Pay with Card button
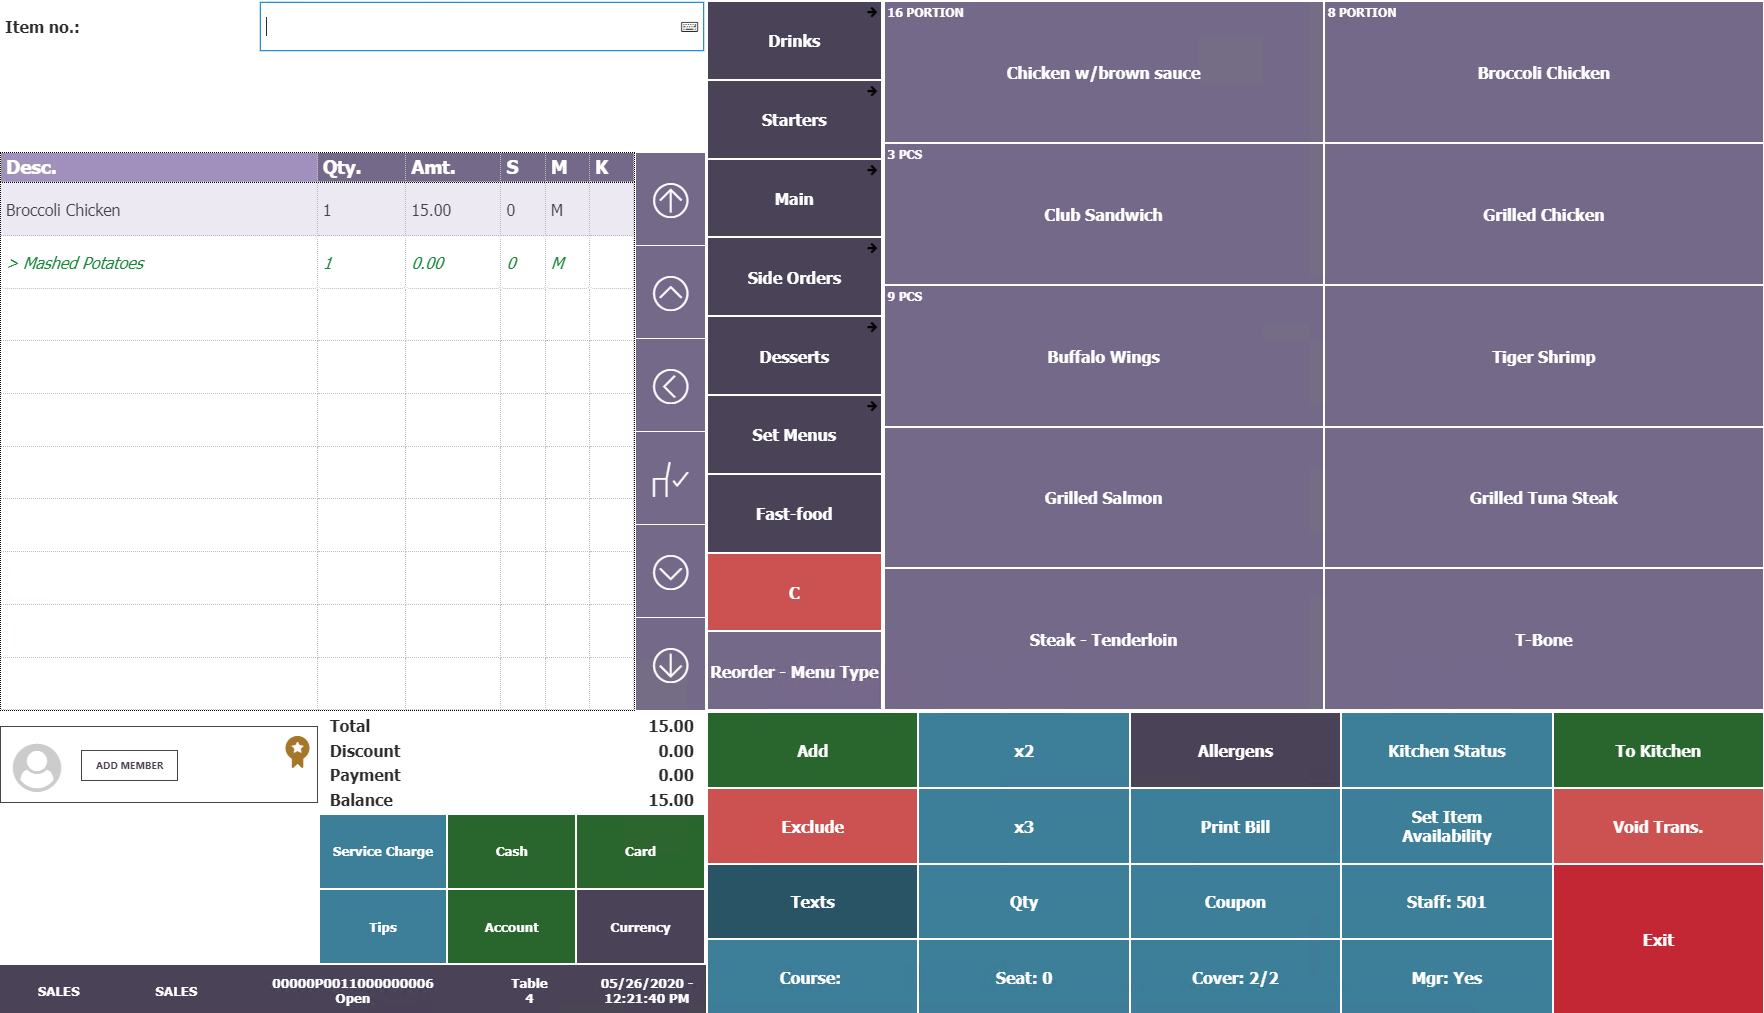 tap(640, 852)
